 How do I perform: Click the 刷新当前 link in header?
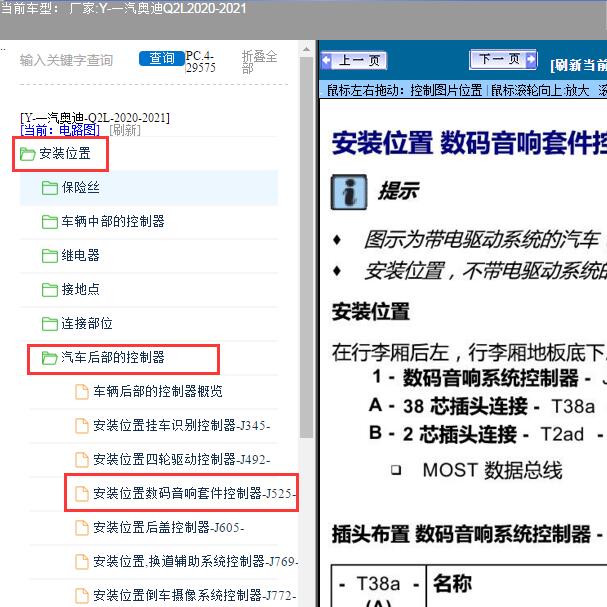578,65
